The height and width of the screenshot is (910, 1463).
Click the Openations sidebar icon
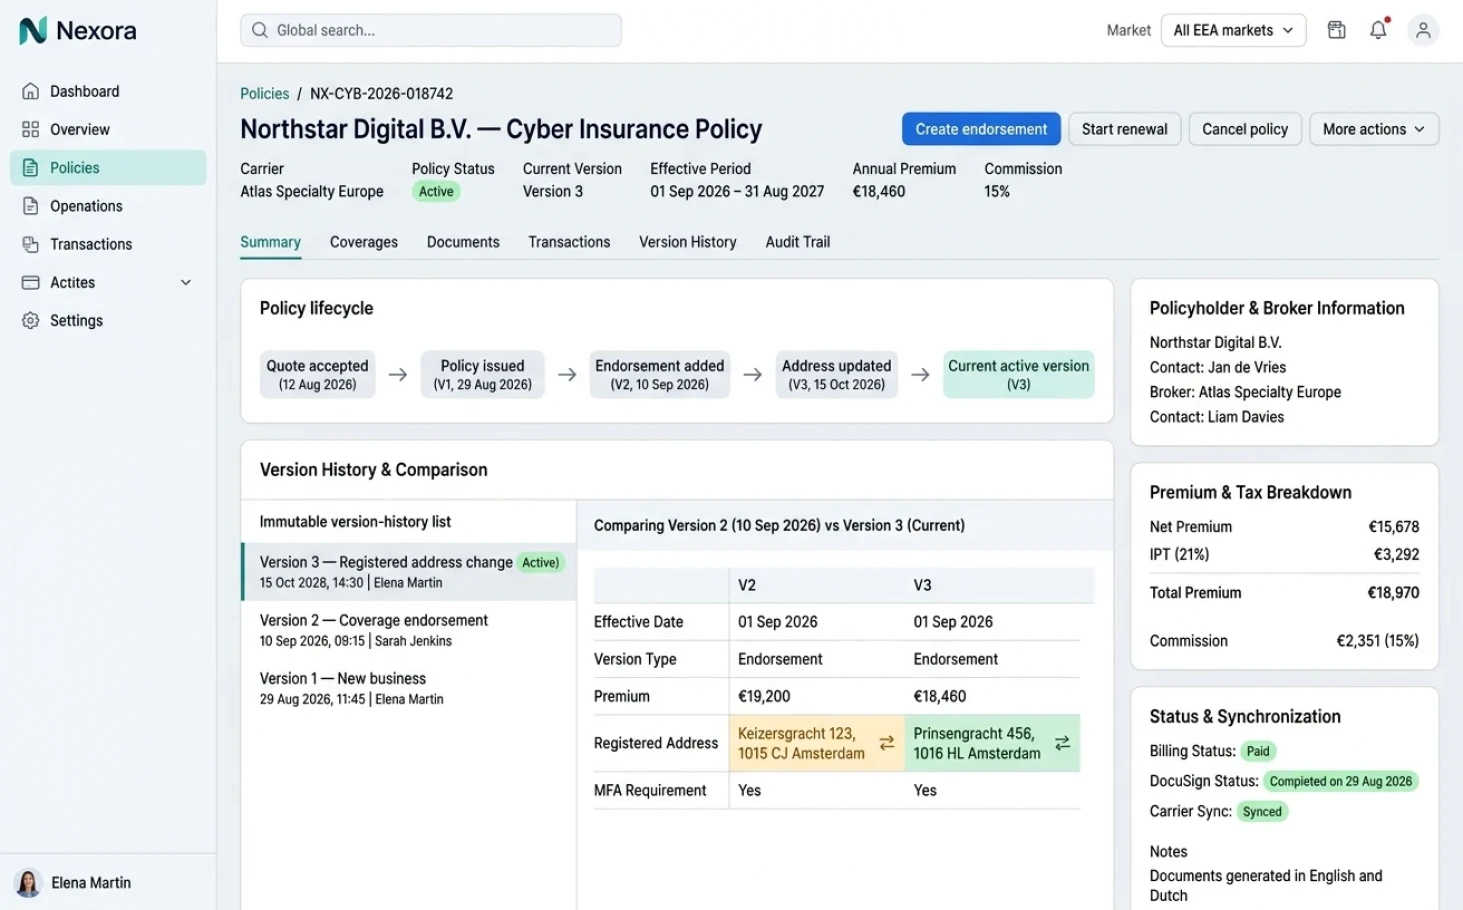coord(31,206)
